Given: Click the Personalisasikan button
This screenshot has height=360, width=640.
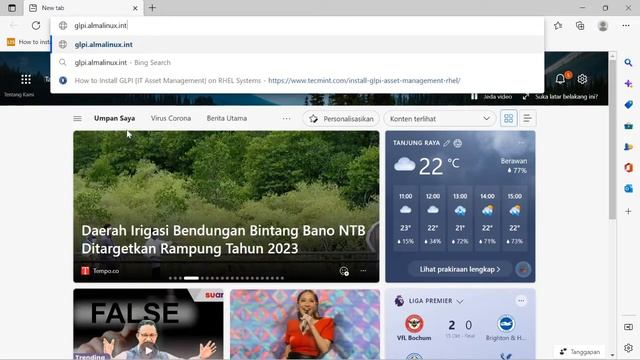Looking at the screenshot, I should click(x=341, y=119).
